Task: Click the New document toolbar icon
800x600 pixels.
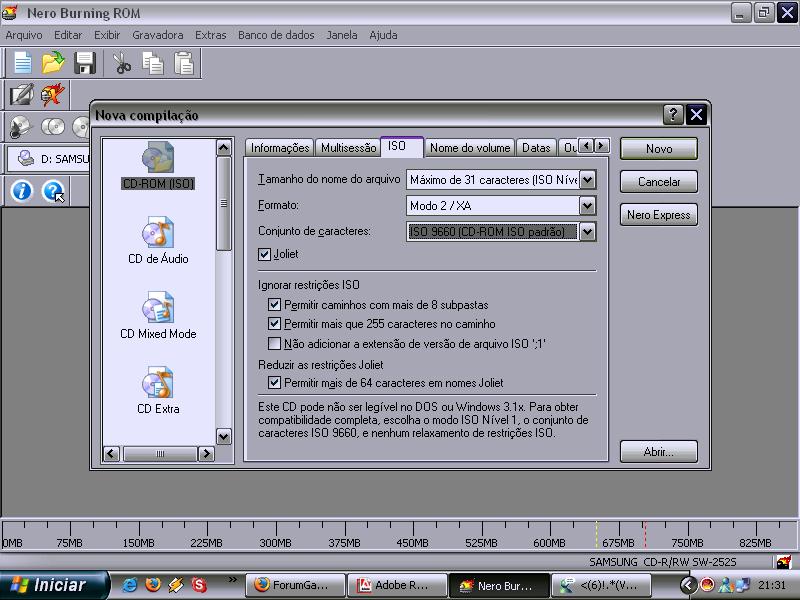Action: [23, 64]
